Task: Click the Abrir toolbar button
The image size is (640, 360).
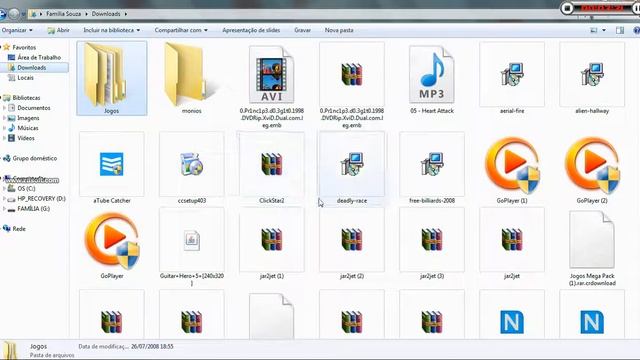Action: 58,30
